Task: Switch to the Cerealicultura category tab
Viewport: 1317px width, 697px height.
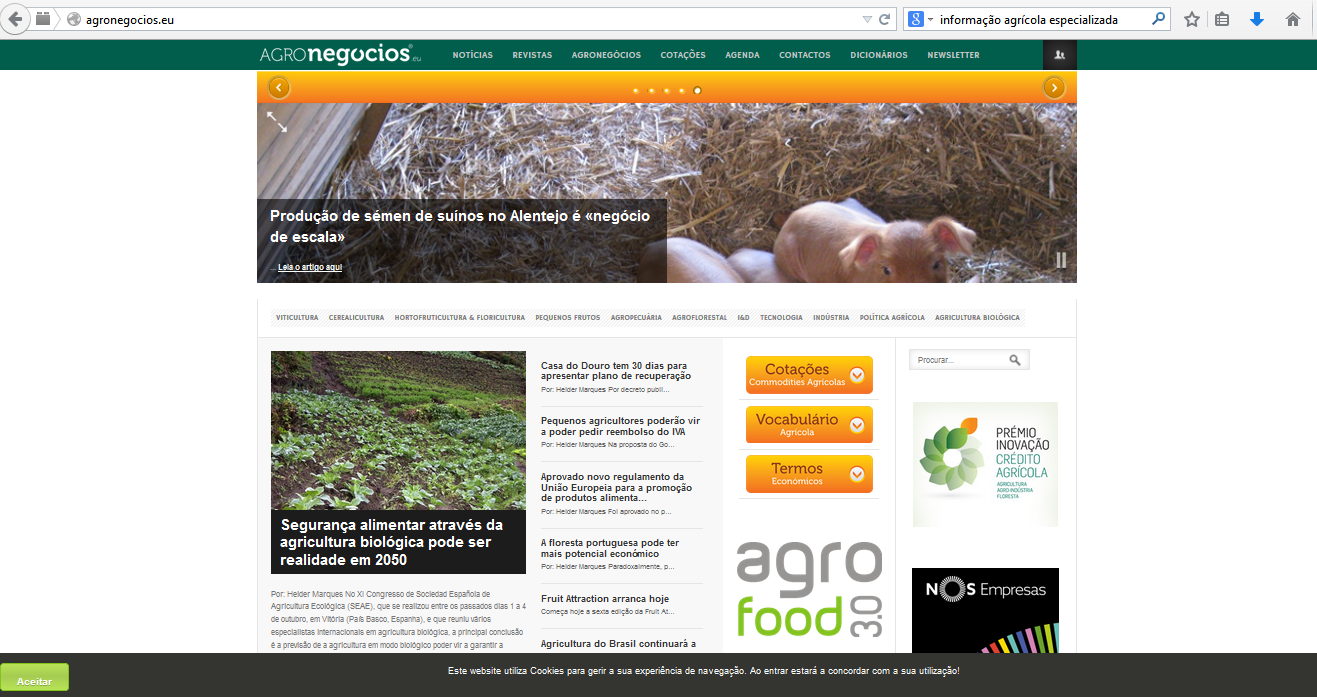Action: pyautogui.click(x=357, y=318)
